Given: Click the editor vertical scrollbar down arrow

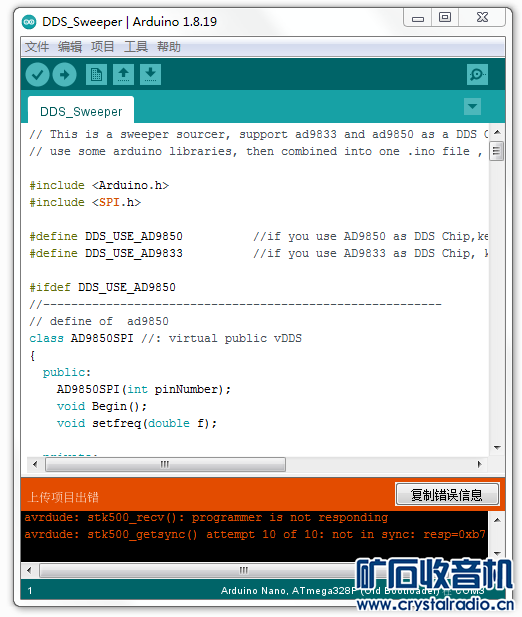Looking at the screenshot, I should click(497, 447).
